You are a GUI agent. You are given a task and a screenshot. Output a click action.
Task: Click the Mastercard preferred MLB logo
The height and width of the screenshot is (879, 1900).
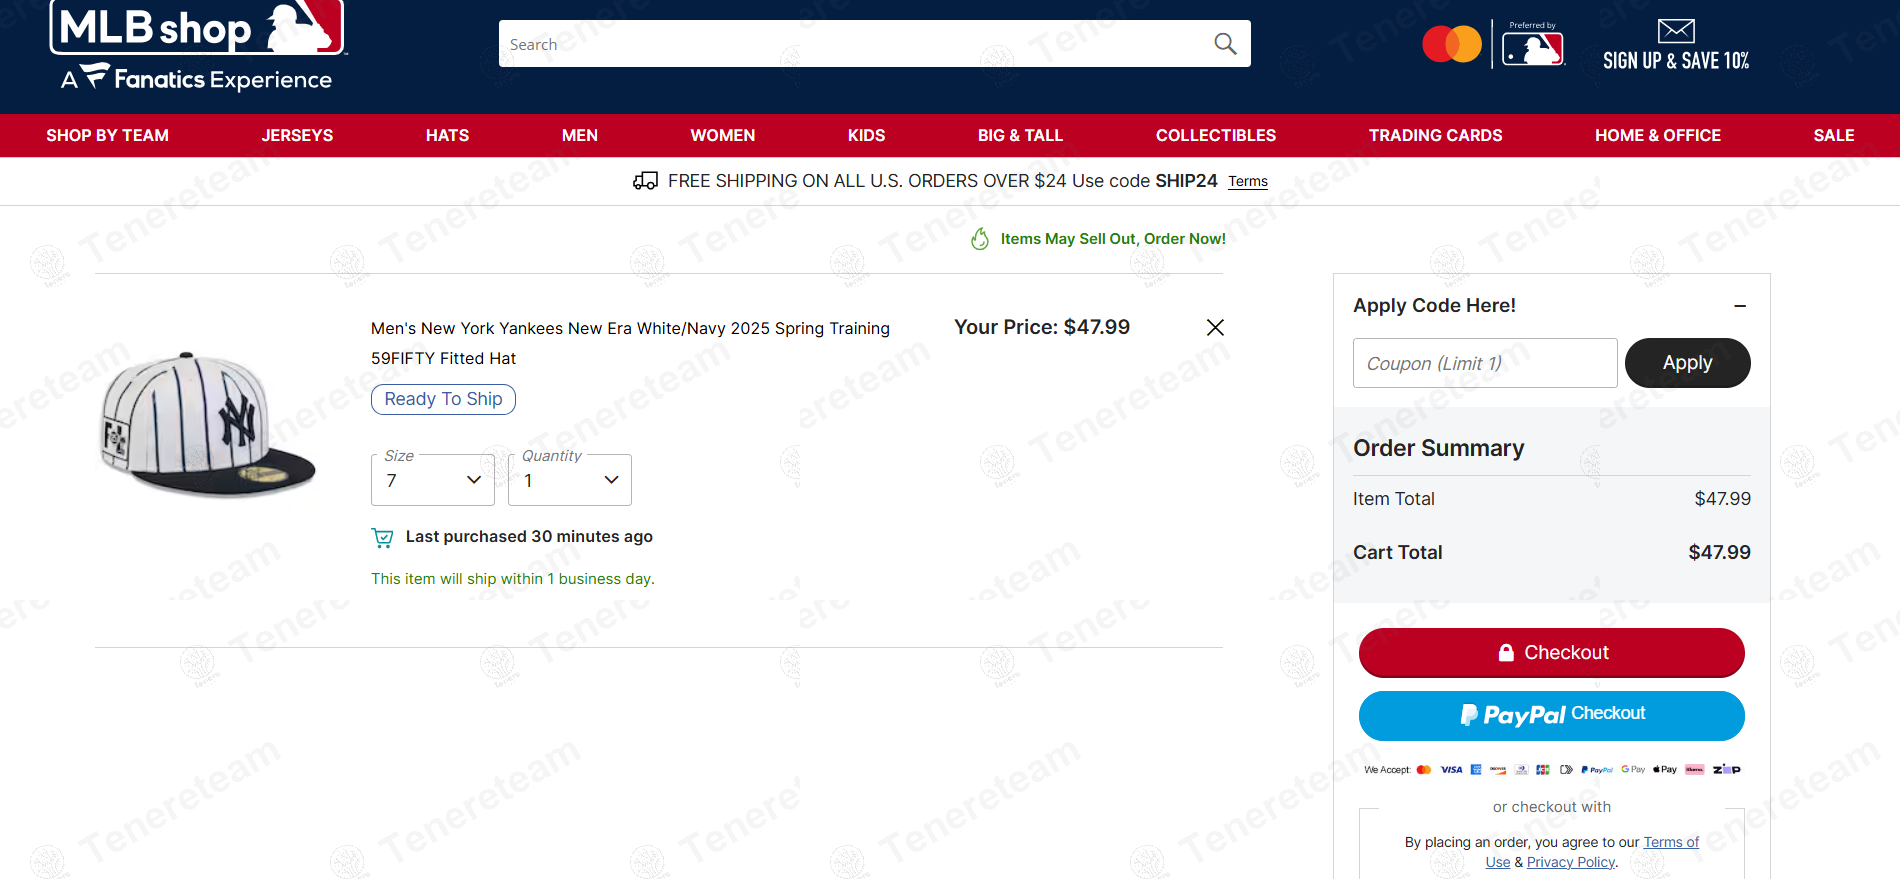1493,45
